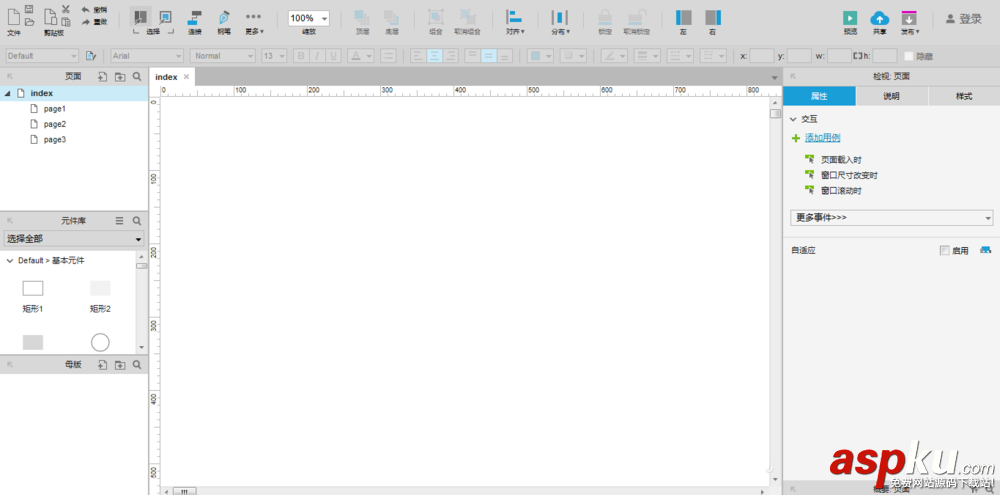
Task: Collapse the index page tree node
Action: click(x=8, y=93)
